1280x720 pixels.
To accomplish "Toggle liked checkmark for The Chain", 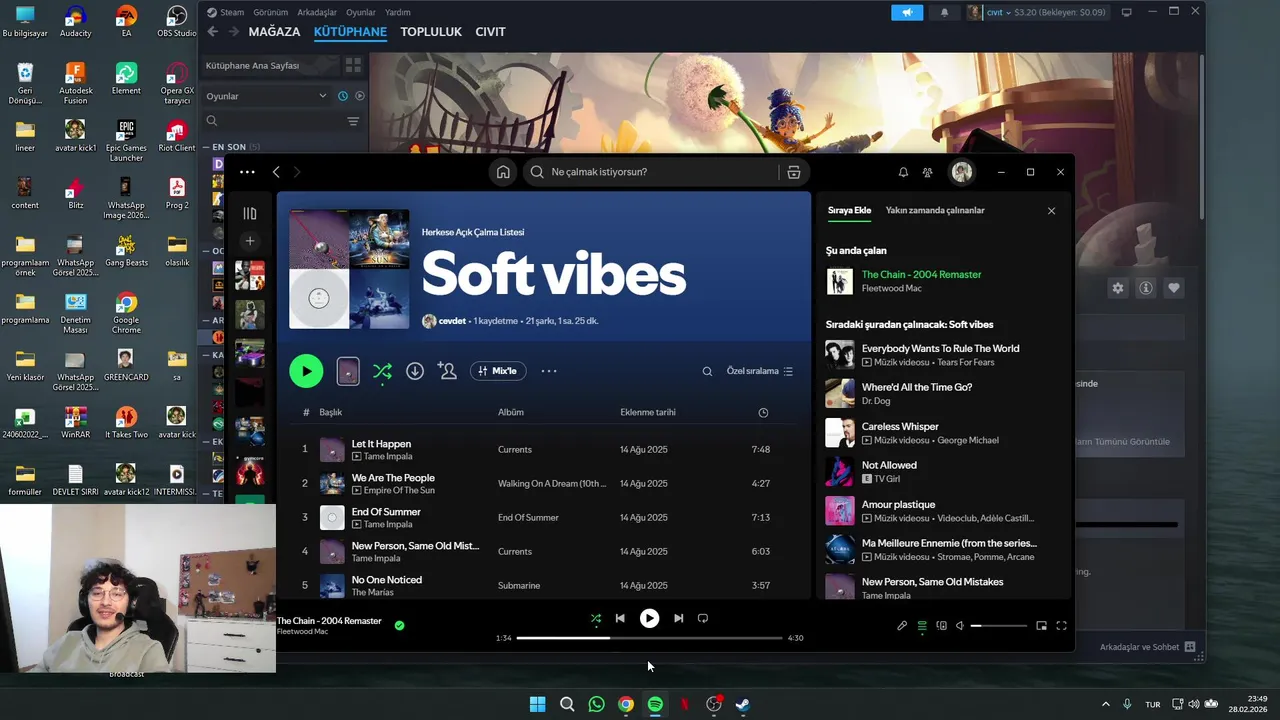I will click(399, 625).
